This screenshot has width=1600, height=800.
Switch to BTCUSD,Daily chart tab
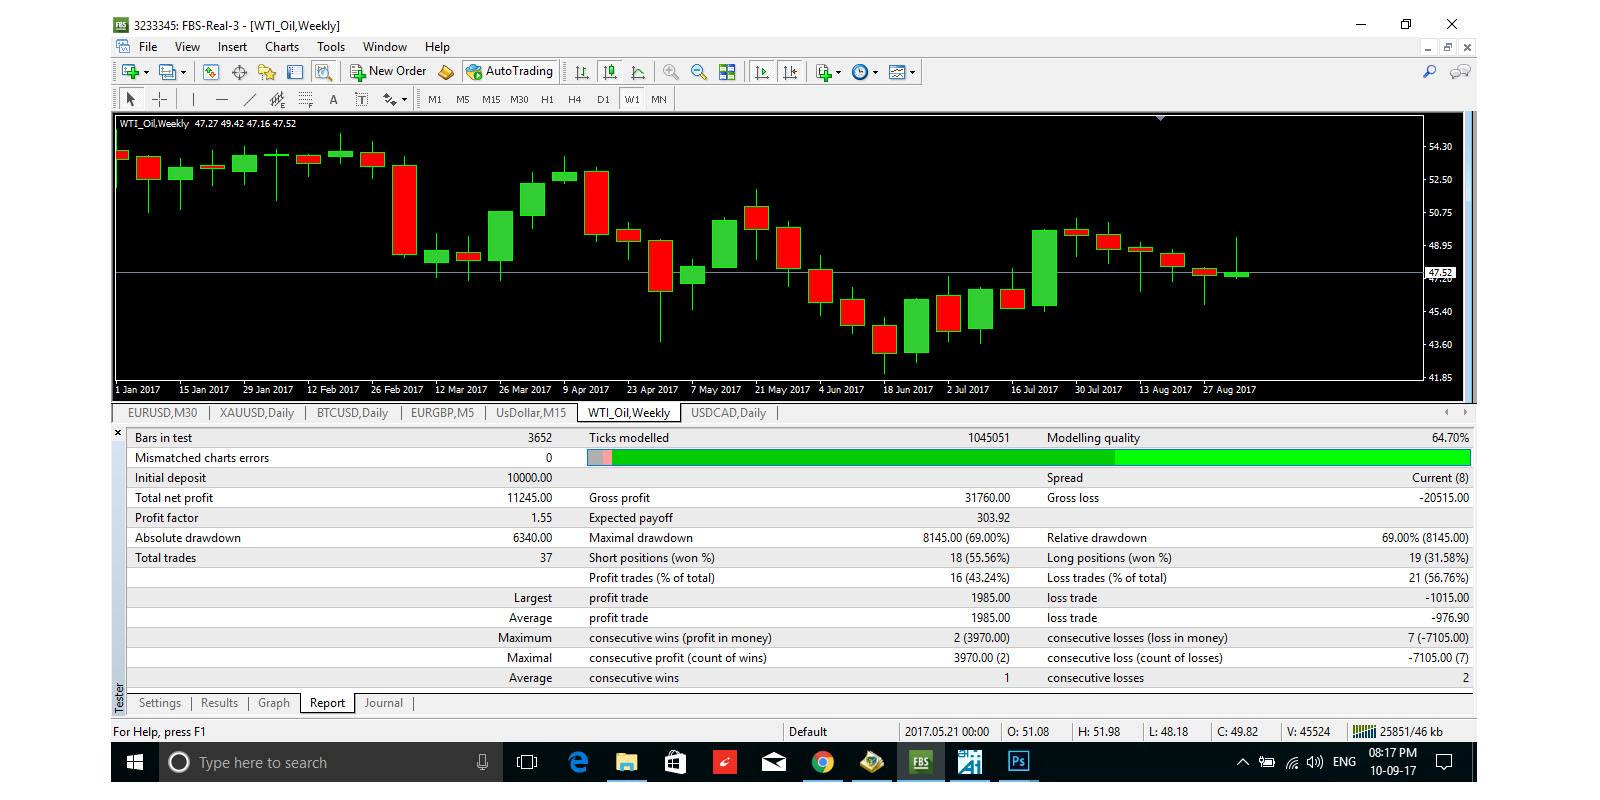[352, 413]
